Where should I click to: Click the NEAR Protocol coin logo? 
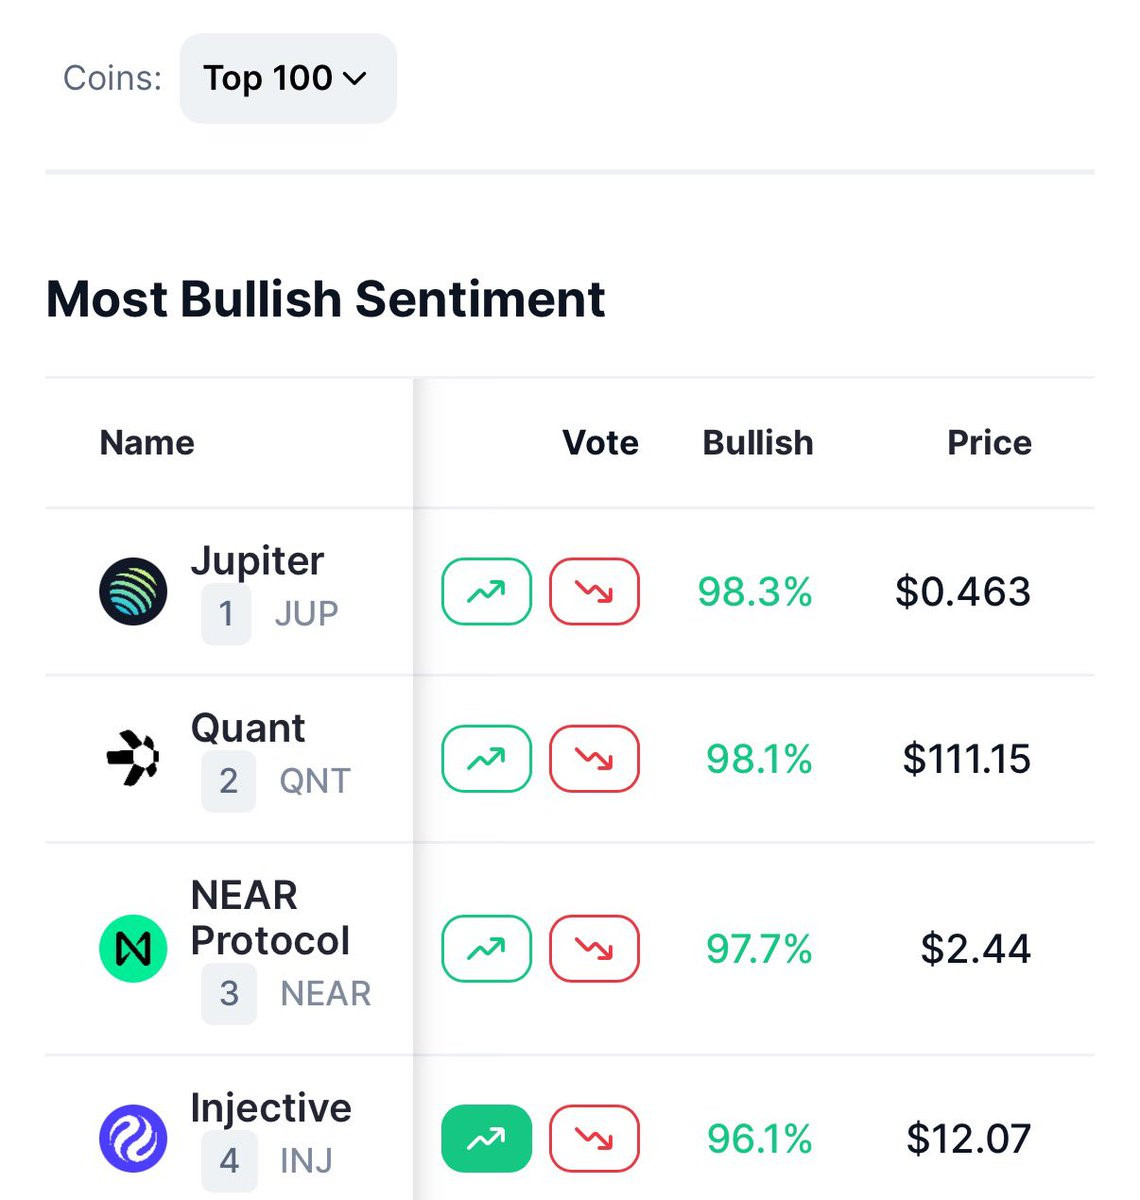point(133,948)
